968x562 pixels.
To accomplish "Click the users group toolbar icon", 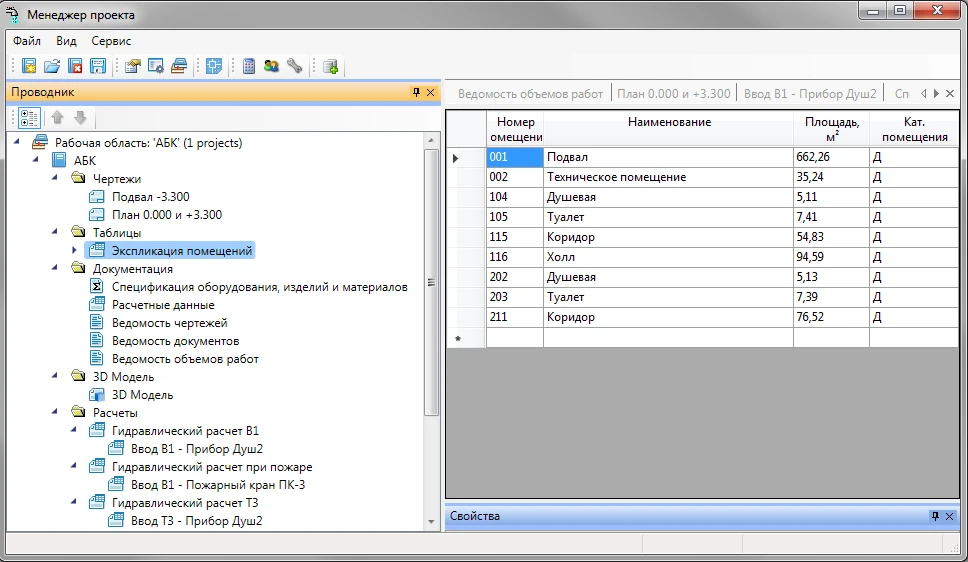I will coord(271,67).
